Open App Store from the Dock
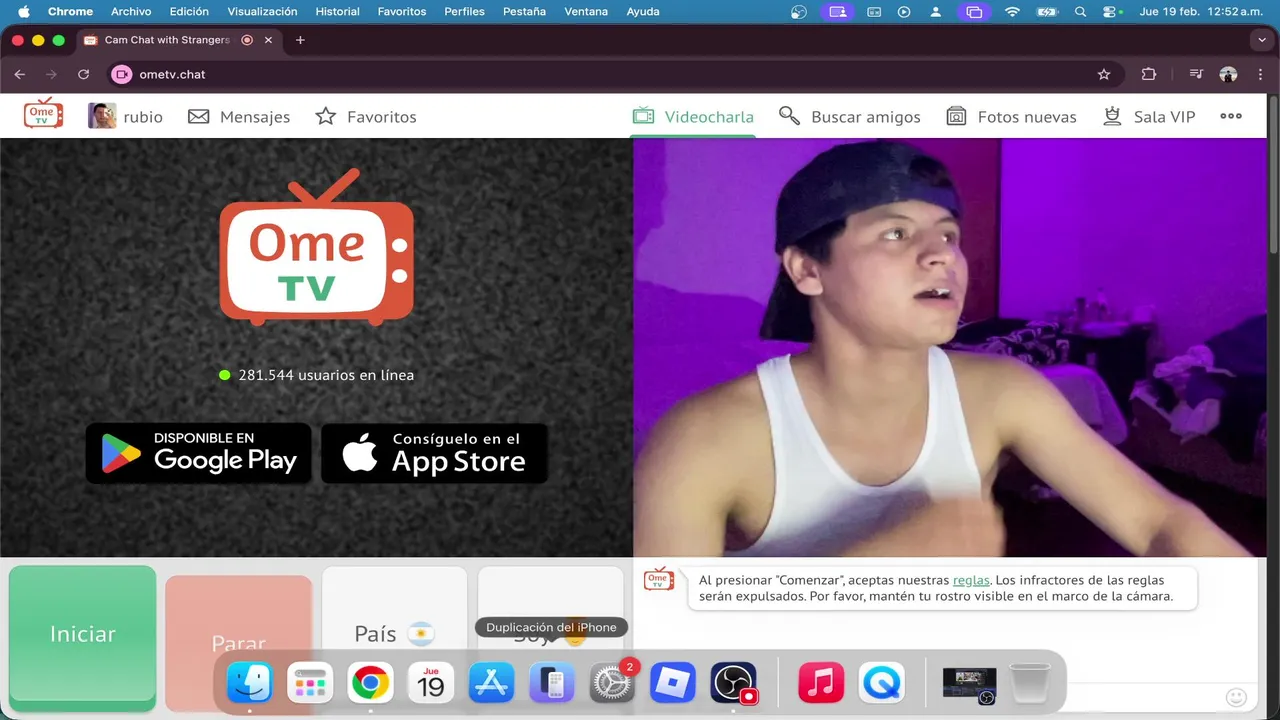1280x720 pixels. click(491, 684)
